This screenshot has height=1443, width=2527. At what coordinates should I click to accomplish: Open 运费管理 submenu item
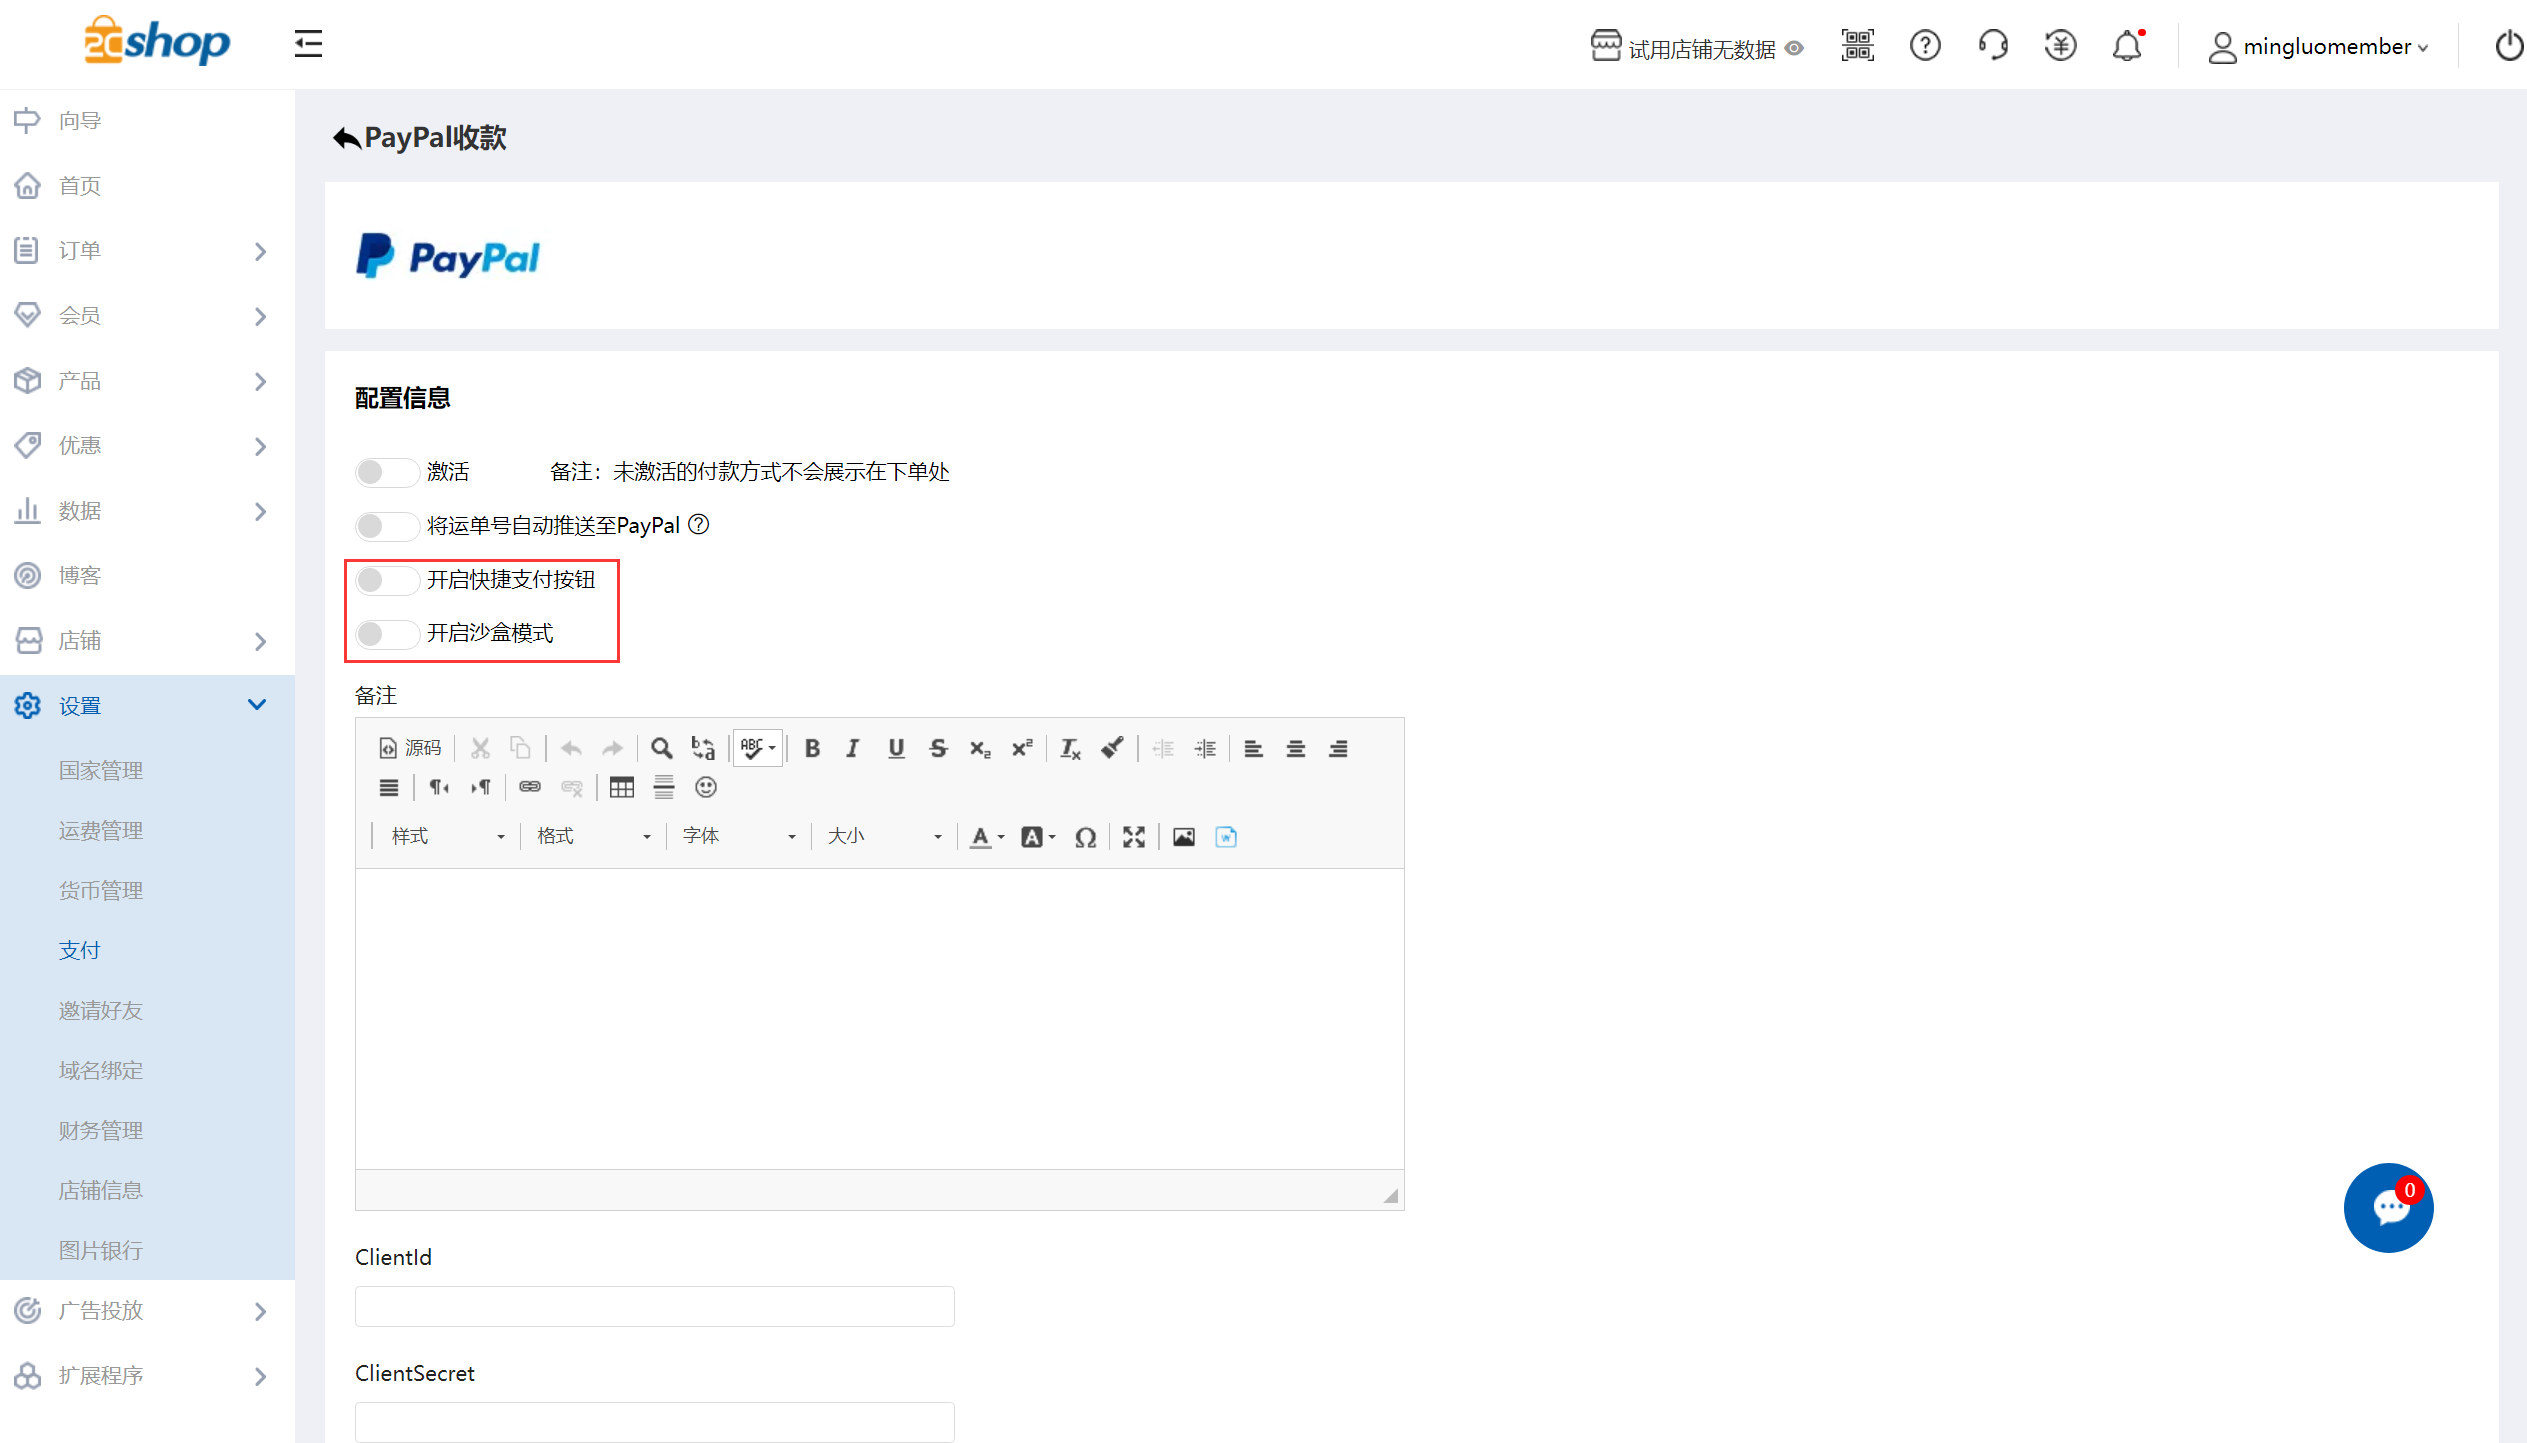[x=101, y=831]
